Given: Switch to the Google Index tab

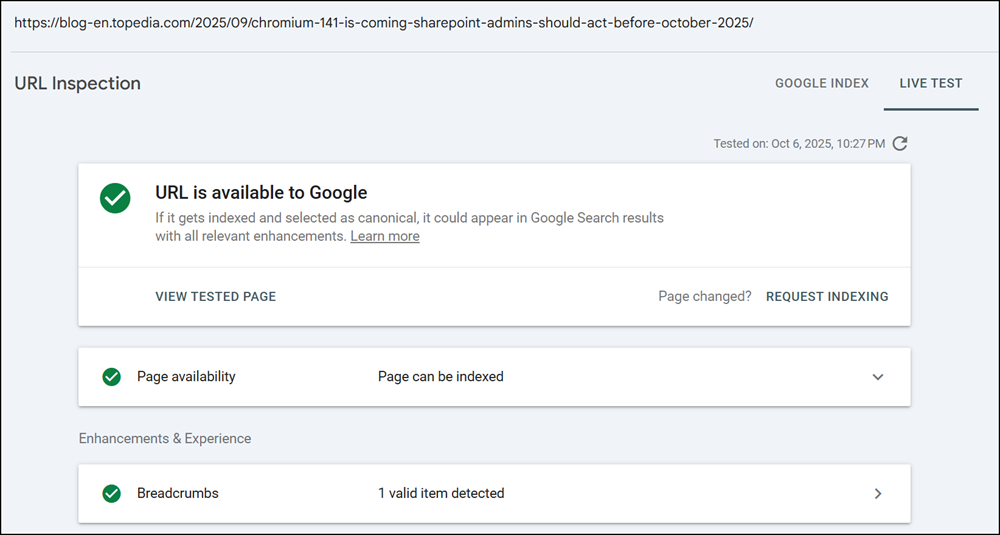Looking at the screenshot, I should 821,83.
